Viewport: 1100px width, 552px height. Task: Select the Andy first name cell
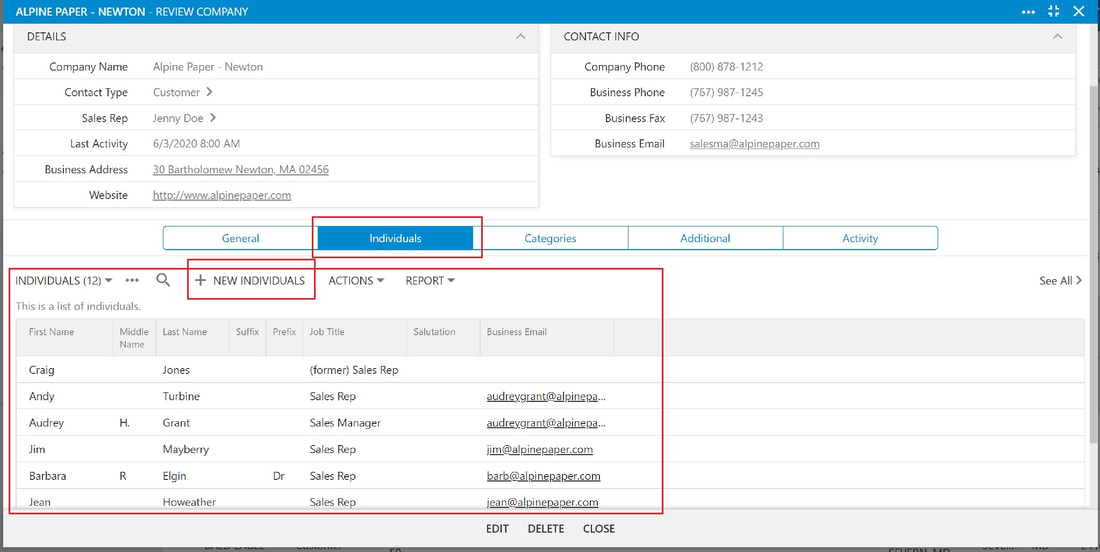coord(41,396)
